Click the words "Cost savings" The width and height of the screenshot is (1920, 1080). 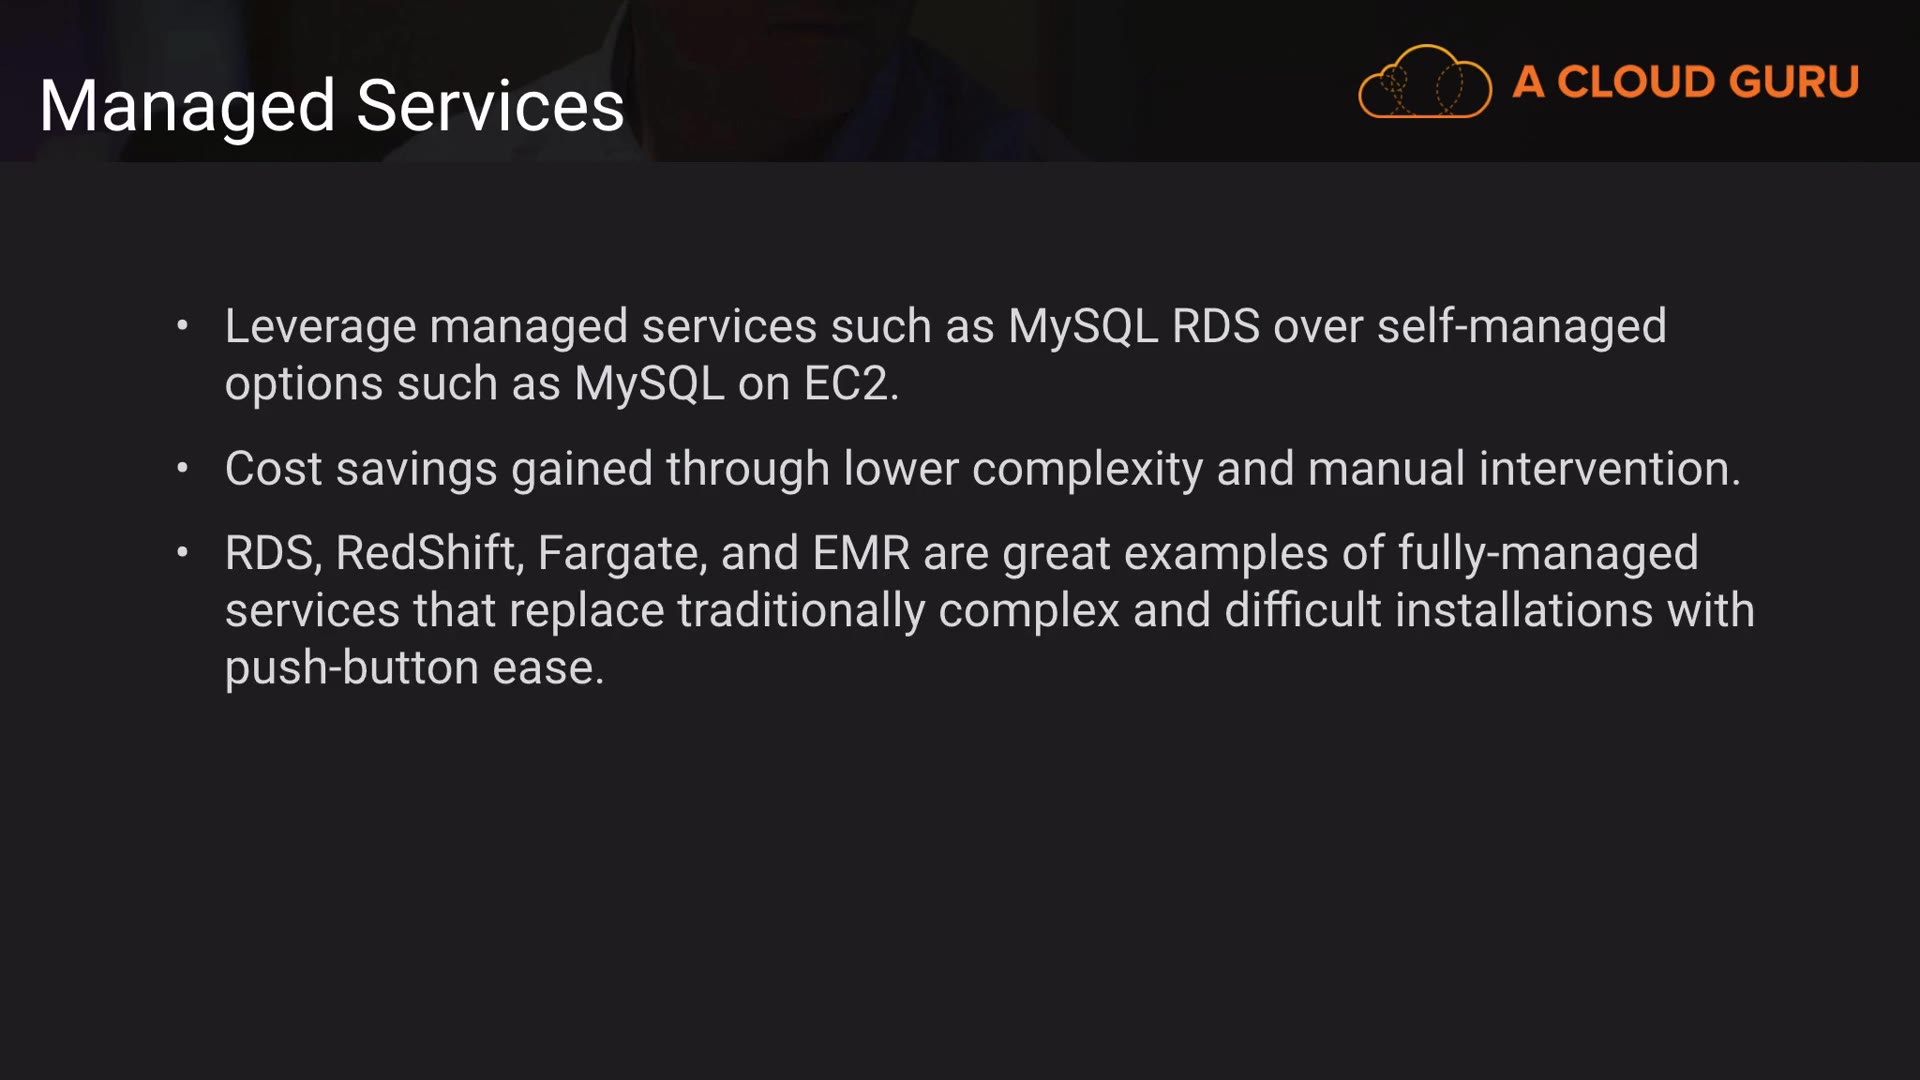(x=361, y=468)
